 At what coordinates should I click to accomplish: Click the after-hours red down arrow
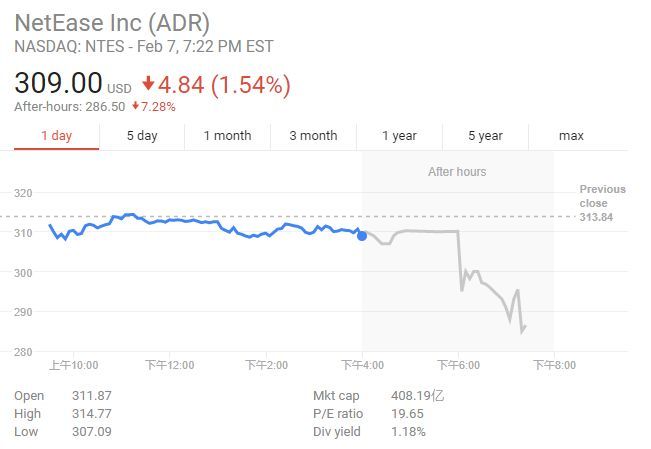pyautogui.click(x=136, y=106)
